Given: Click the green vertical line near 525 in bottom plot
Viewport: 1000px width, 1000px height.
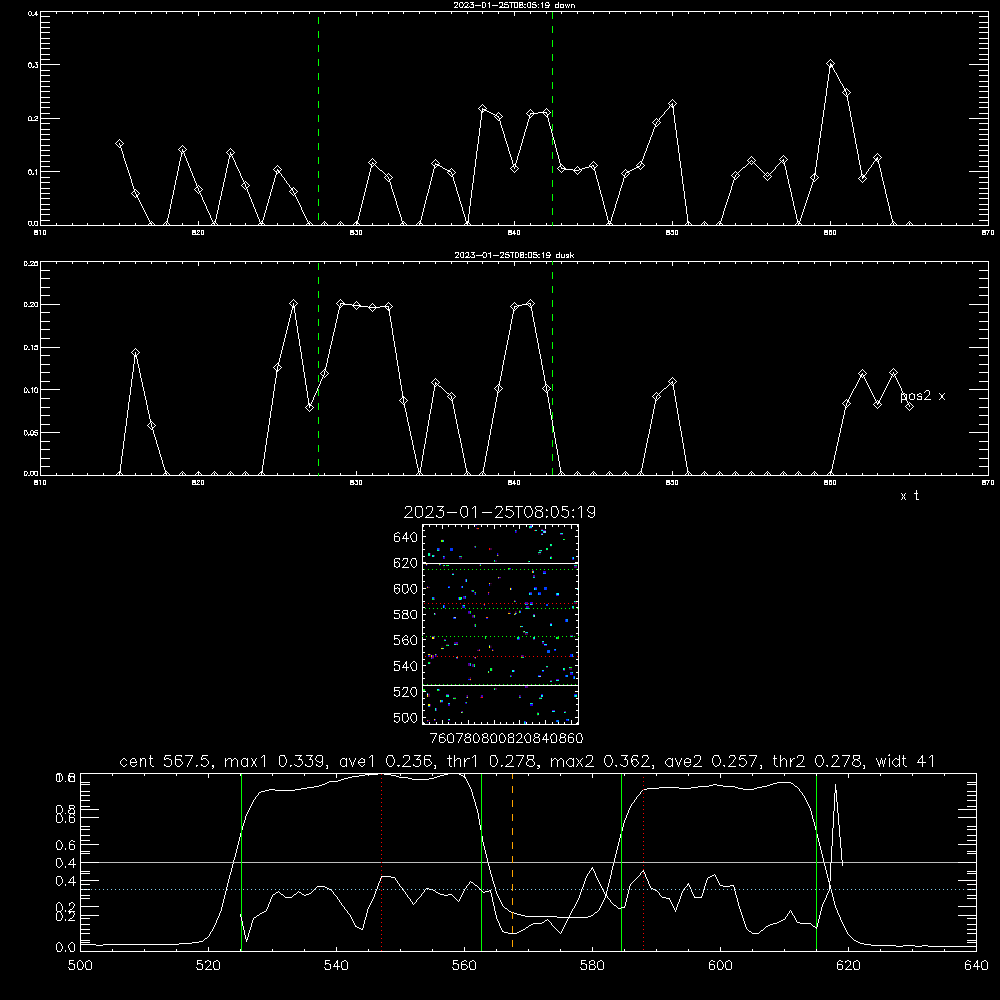Looking at the screenshot, I should click(241, 861).
